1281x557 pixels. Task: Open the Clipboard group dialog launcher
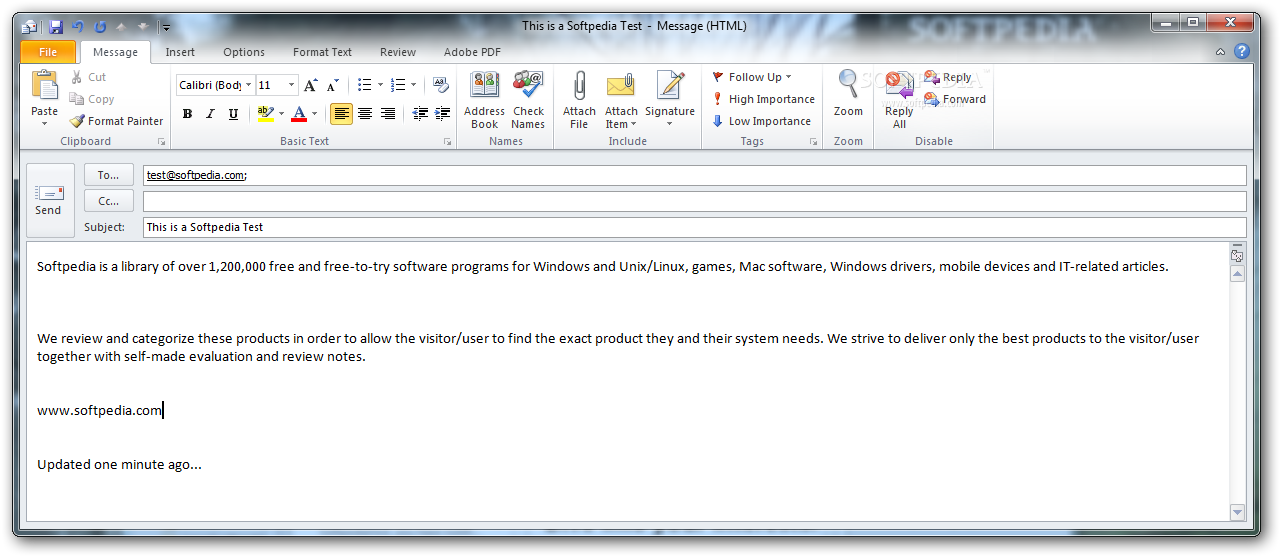[161, 142]
